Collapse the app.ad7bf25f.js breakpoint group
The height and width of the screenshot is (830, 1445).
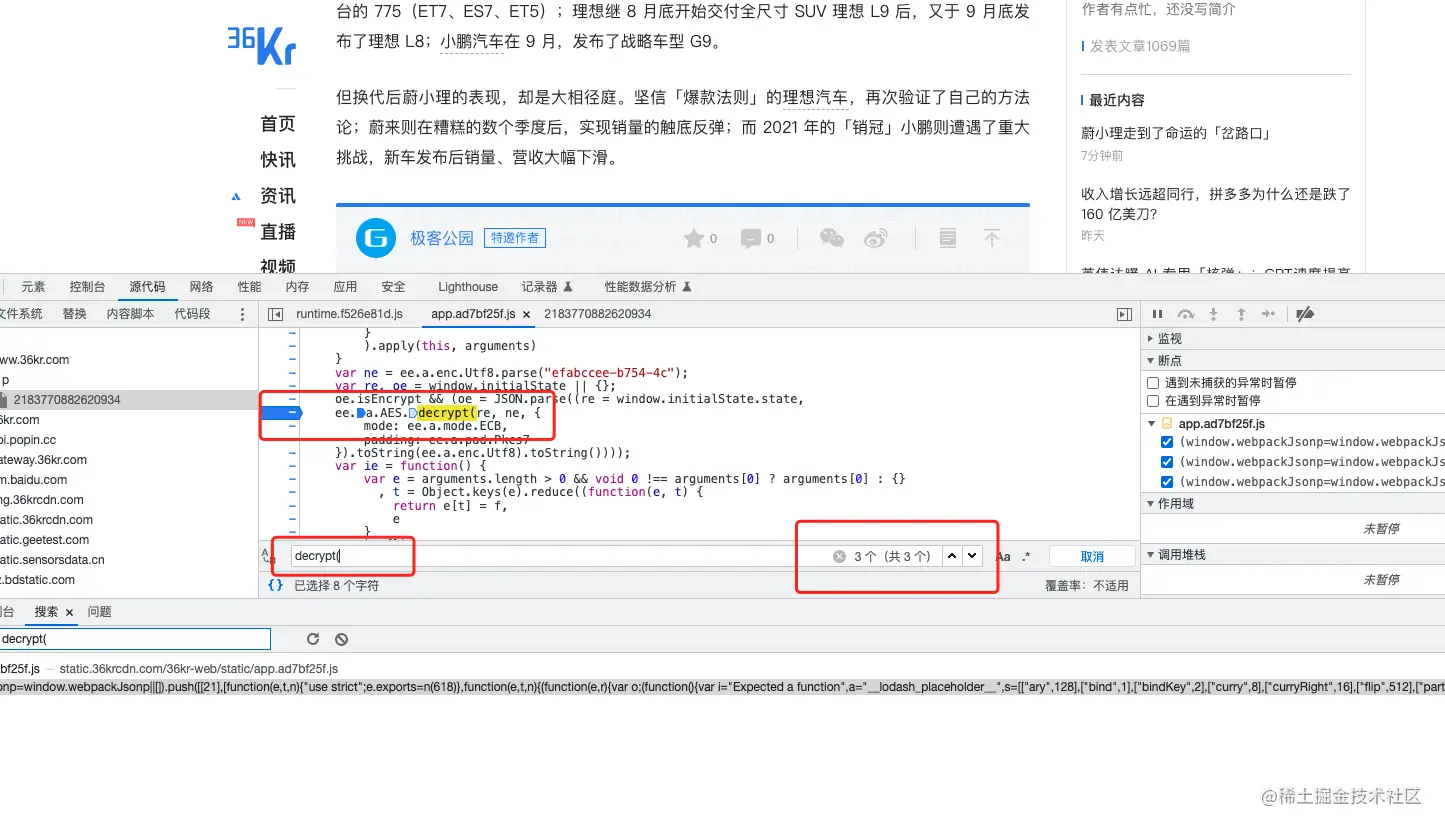[x=1151, y=424]
